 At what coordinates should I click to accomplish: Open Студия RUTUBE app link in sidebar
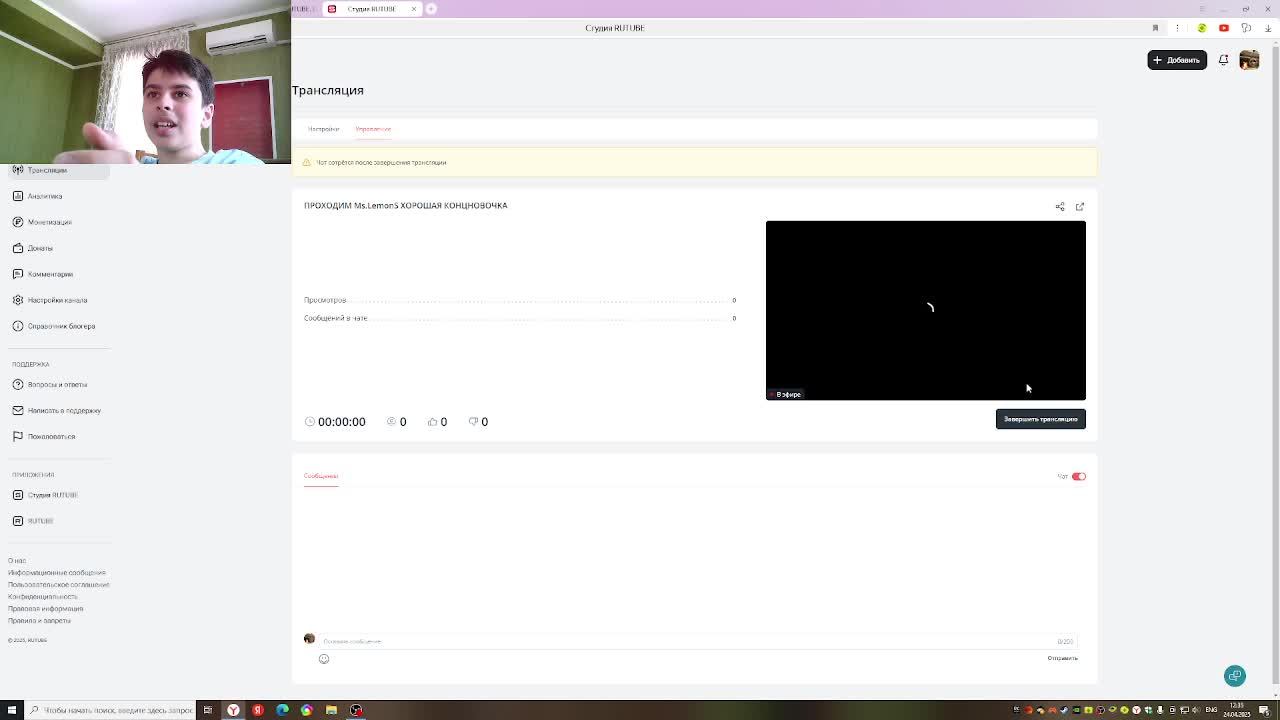pos(52,495)
